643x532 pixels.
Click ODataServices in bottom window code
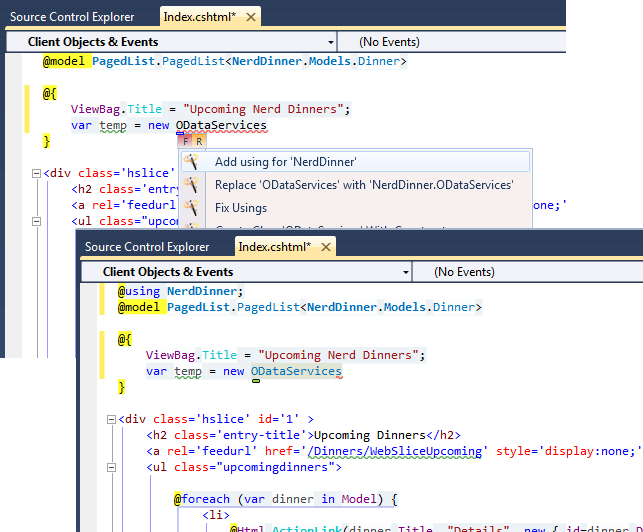(296, 371)
